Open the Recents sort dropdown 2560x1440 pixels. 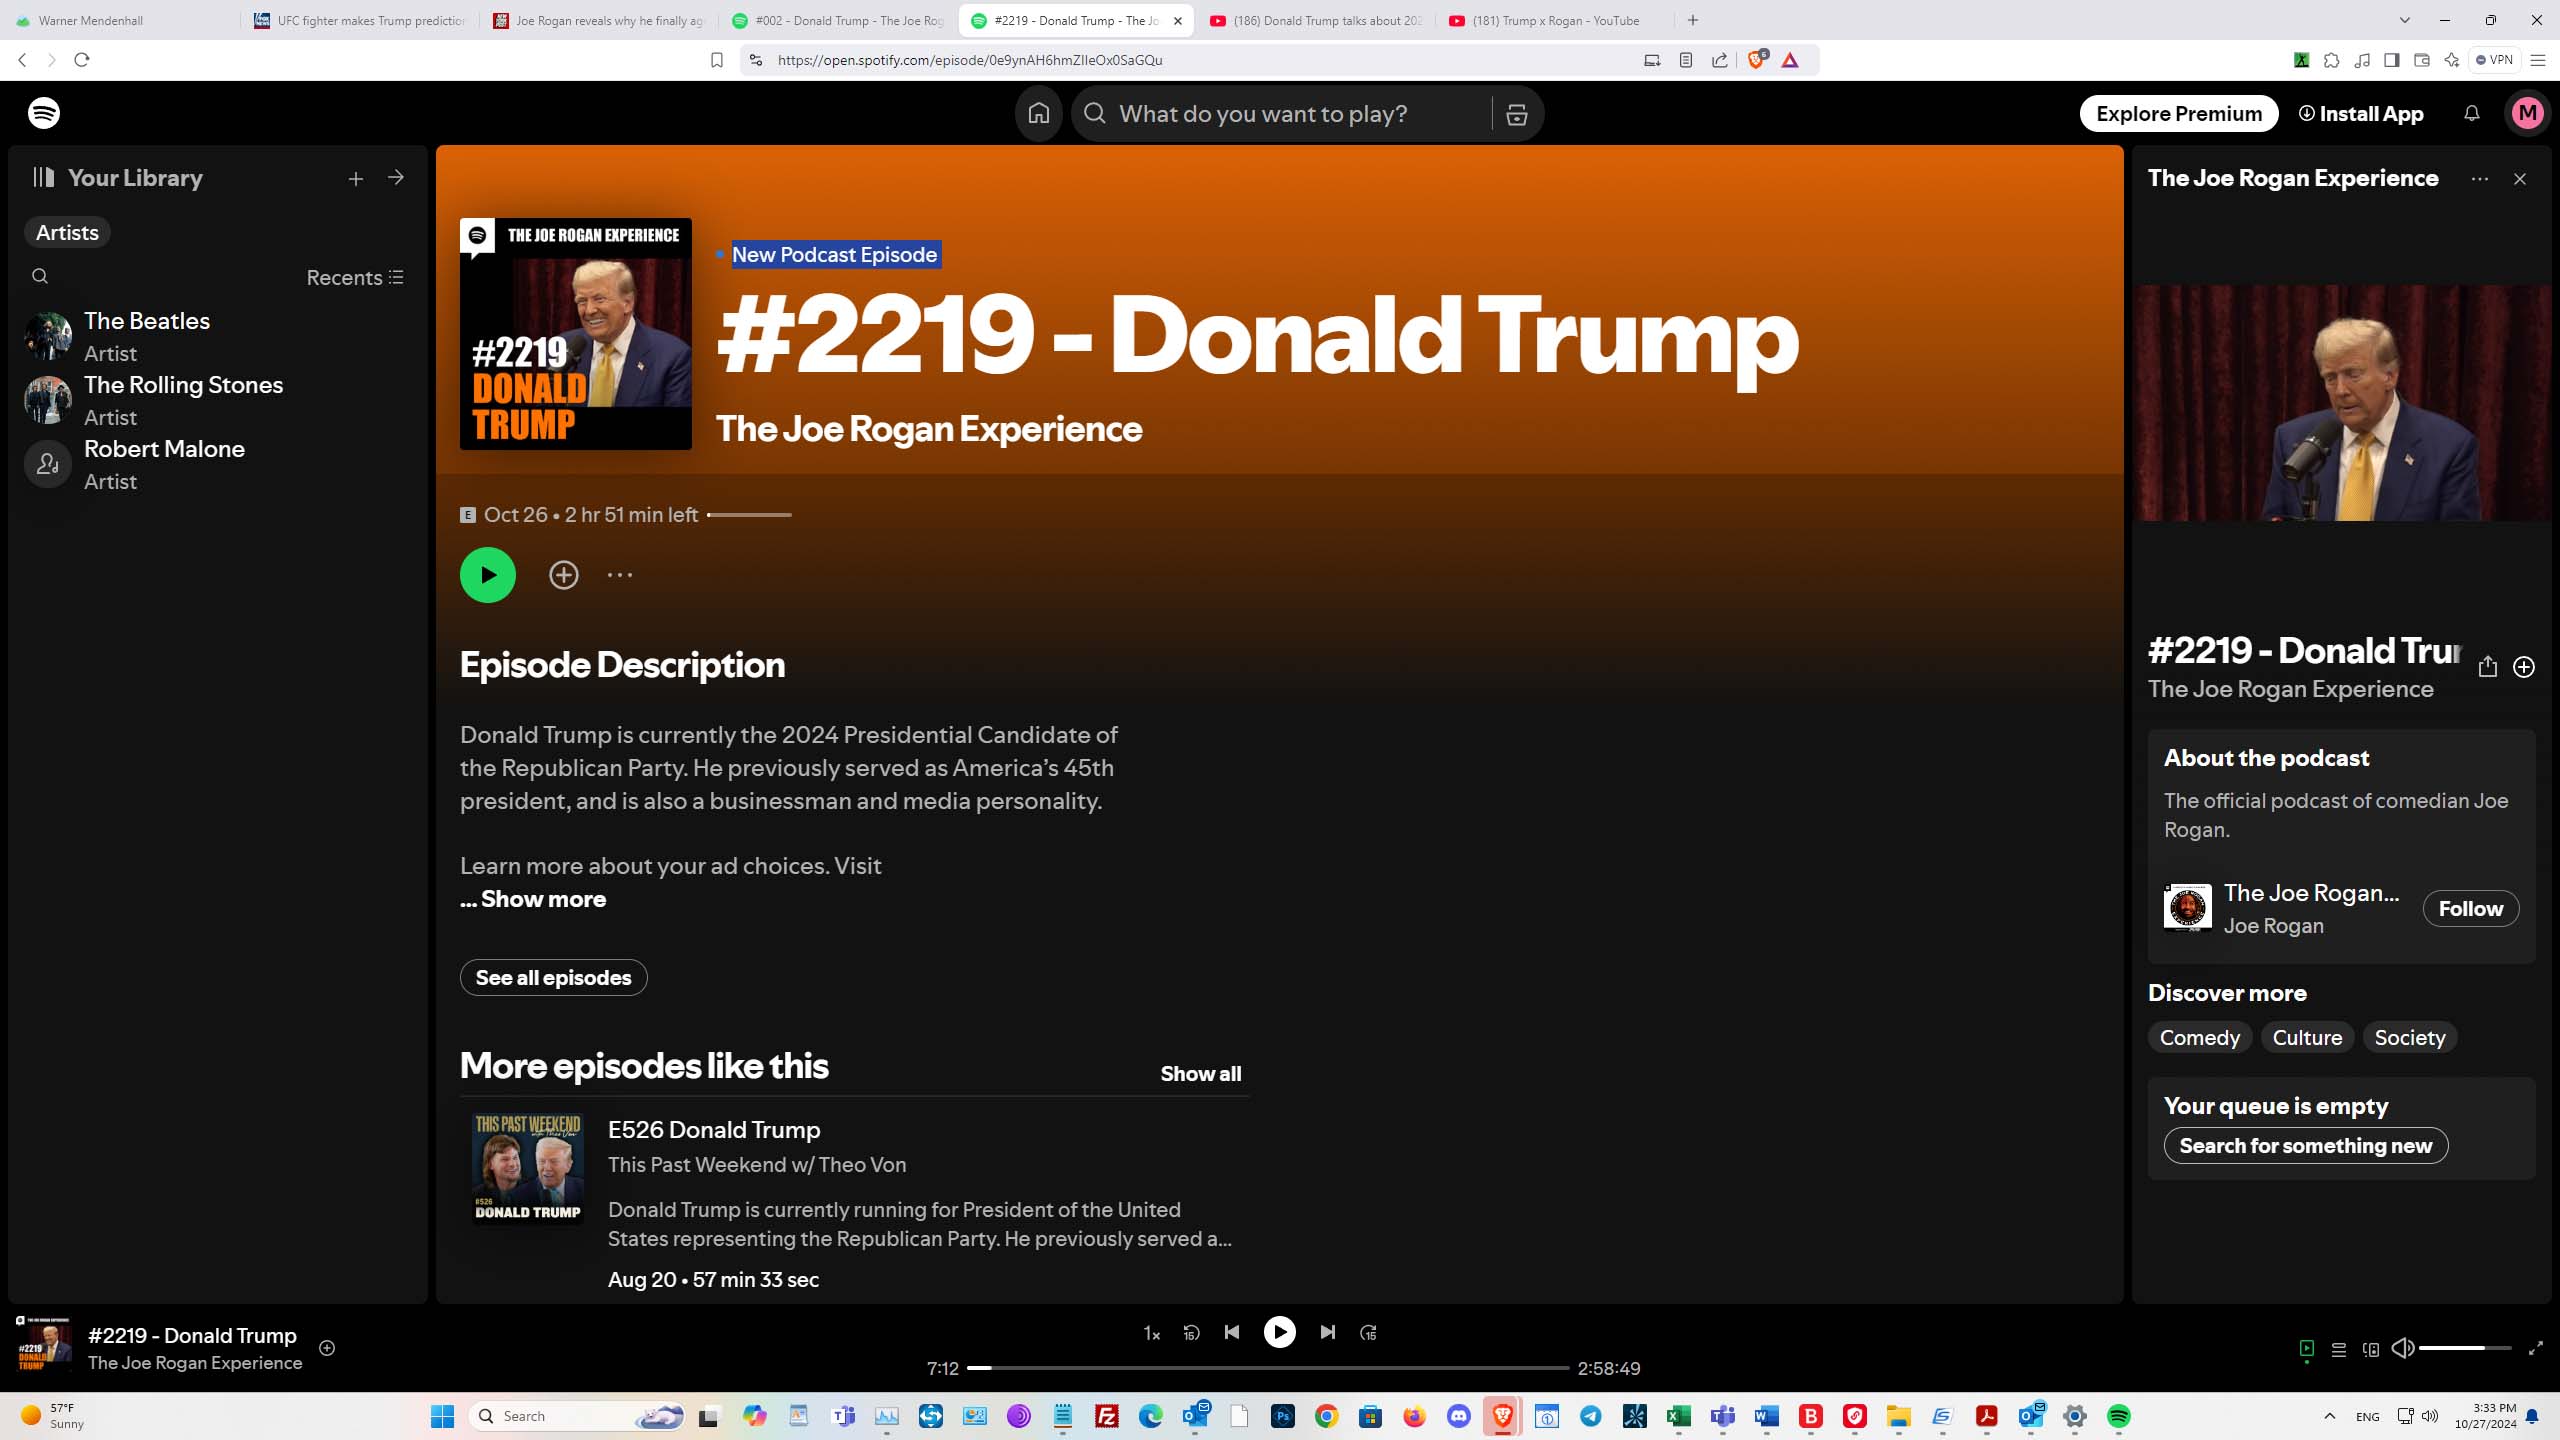point(355,277)
